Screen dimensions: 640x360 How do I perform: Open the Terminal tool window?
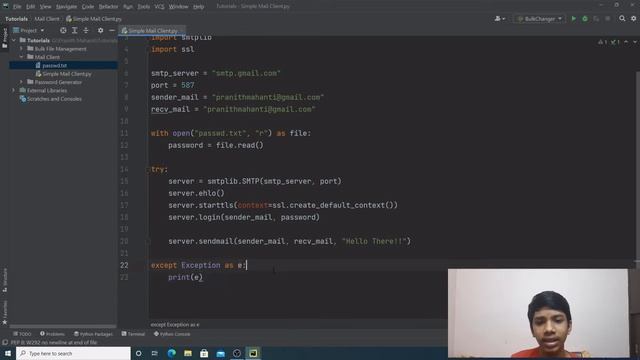[133, 334]
